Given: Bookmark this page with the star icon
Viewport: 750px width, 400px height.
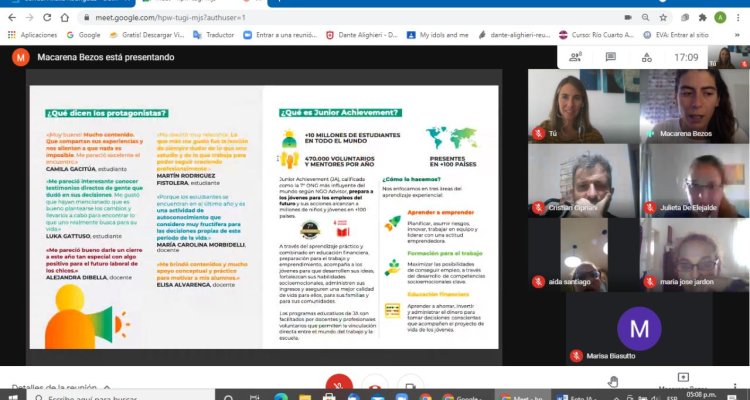Looking at the screenshot, I should point(663,18).
